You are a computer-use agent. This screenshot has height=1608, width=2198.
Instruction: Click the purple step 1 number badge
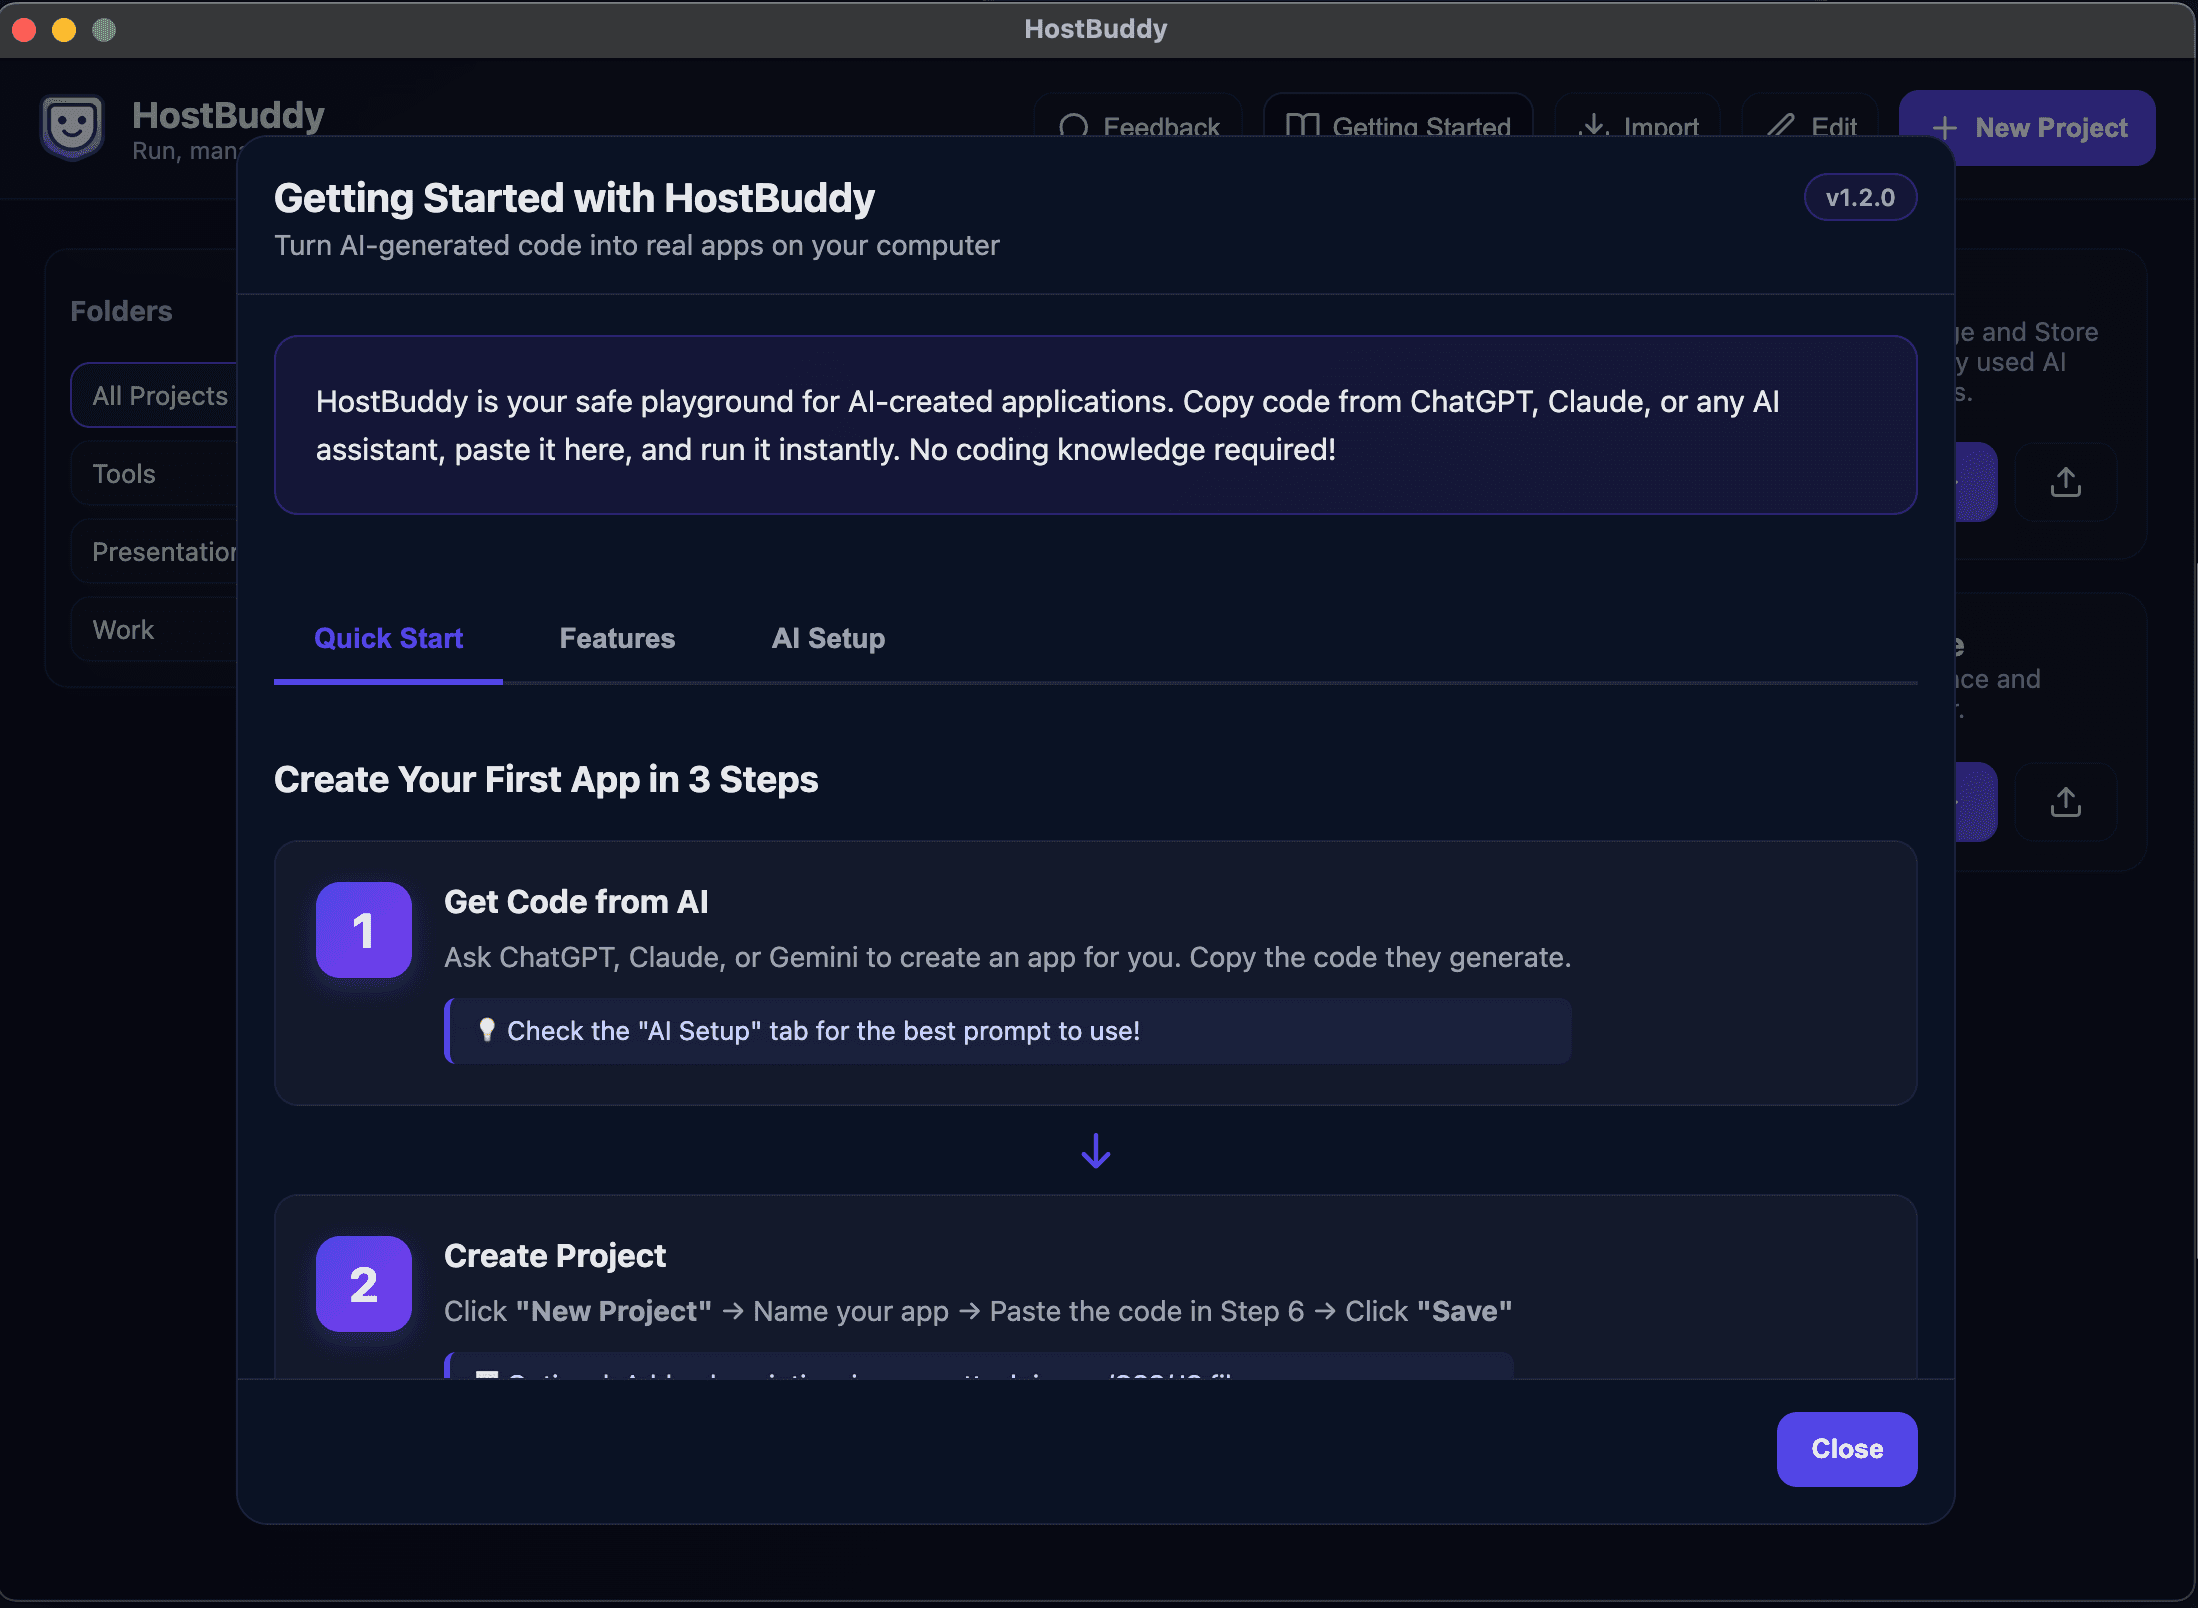pos(363,930)
